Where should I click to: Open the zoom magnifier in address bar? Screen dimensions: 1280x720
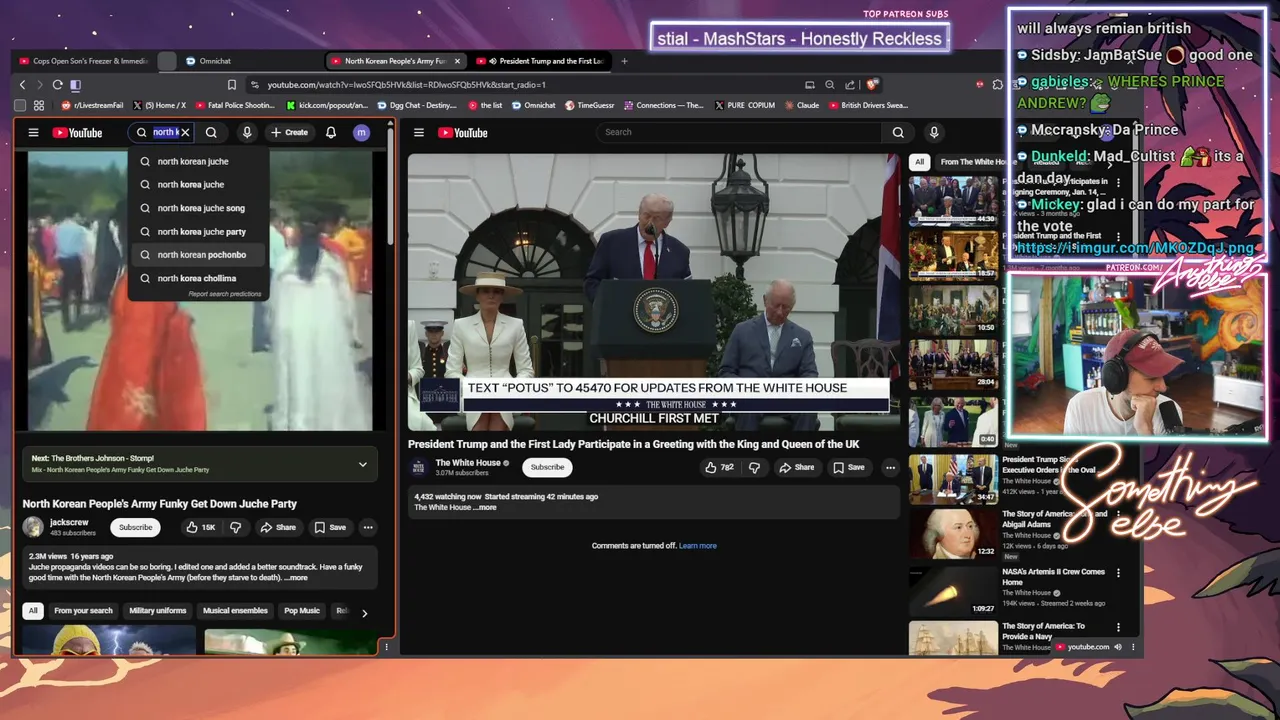[x=830, y=85]
